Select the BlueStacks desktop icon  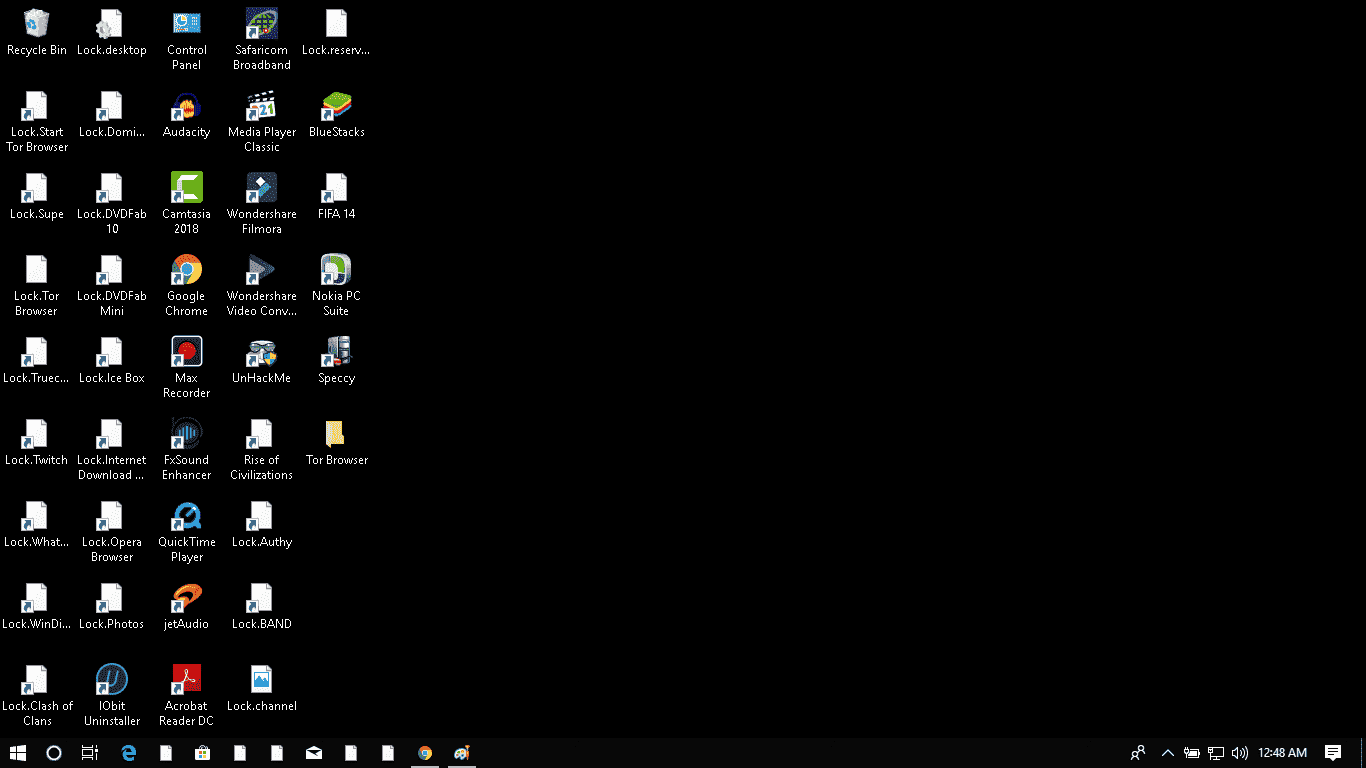coord(336,114)
